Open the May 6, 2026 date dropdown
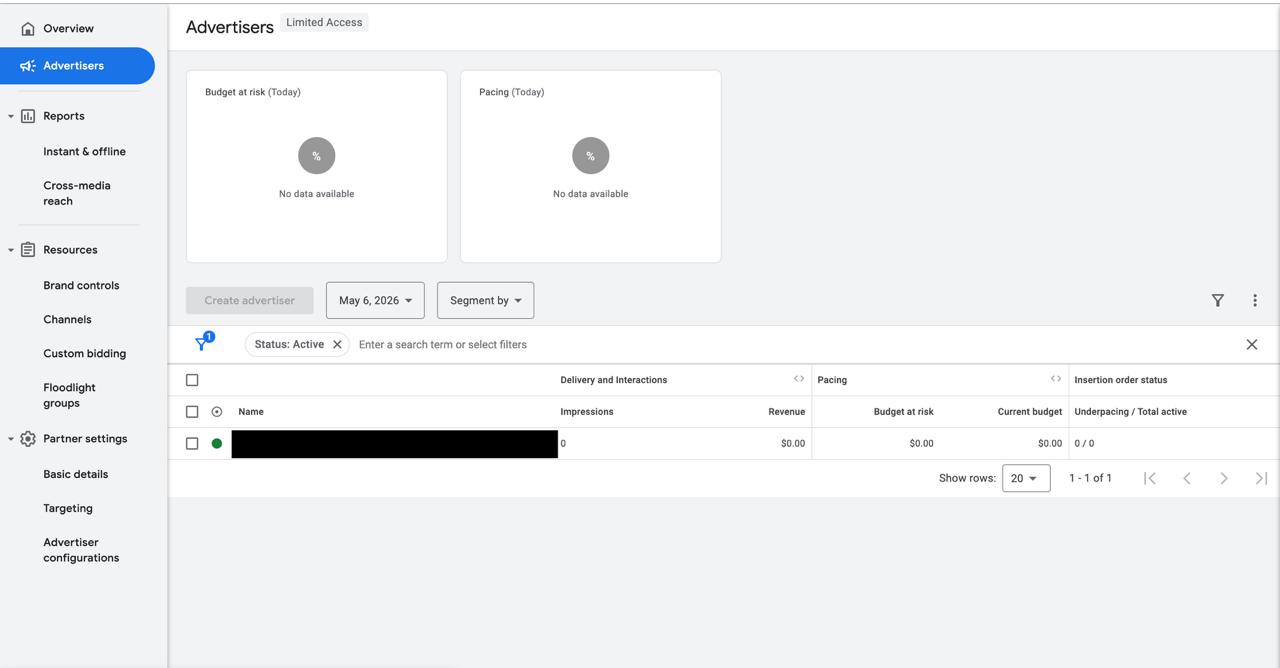1280x668 pixels. click(x=375, y=300)
